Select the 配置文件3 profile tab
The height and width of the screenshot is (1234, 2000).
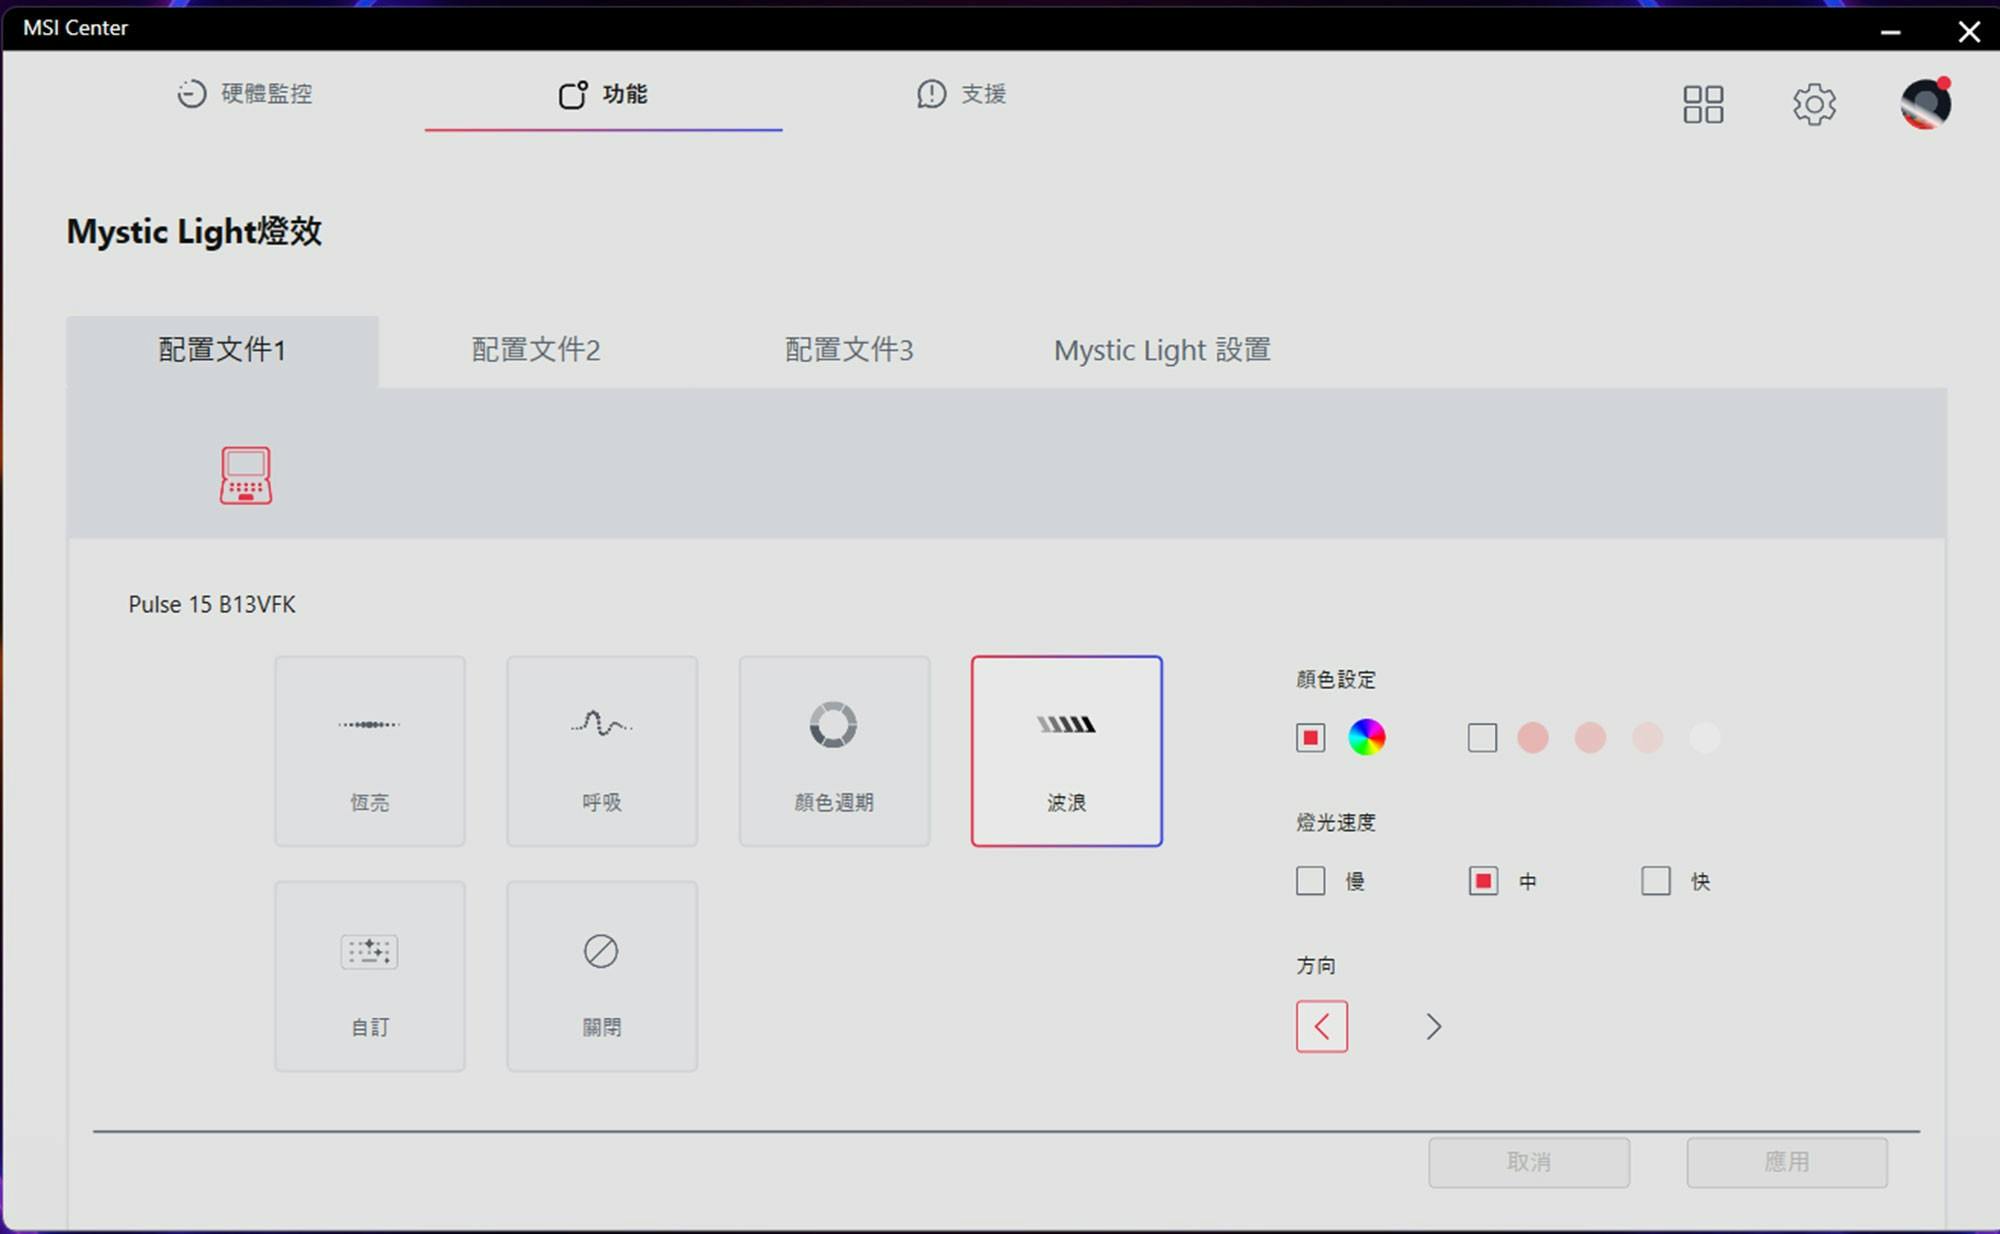[x=849, y=350]
